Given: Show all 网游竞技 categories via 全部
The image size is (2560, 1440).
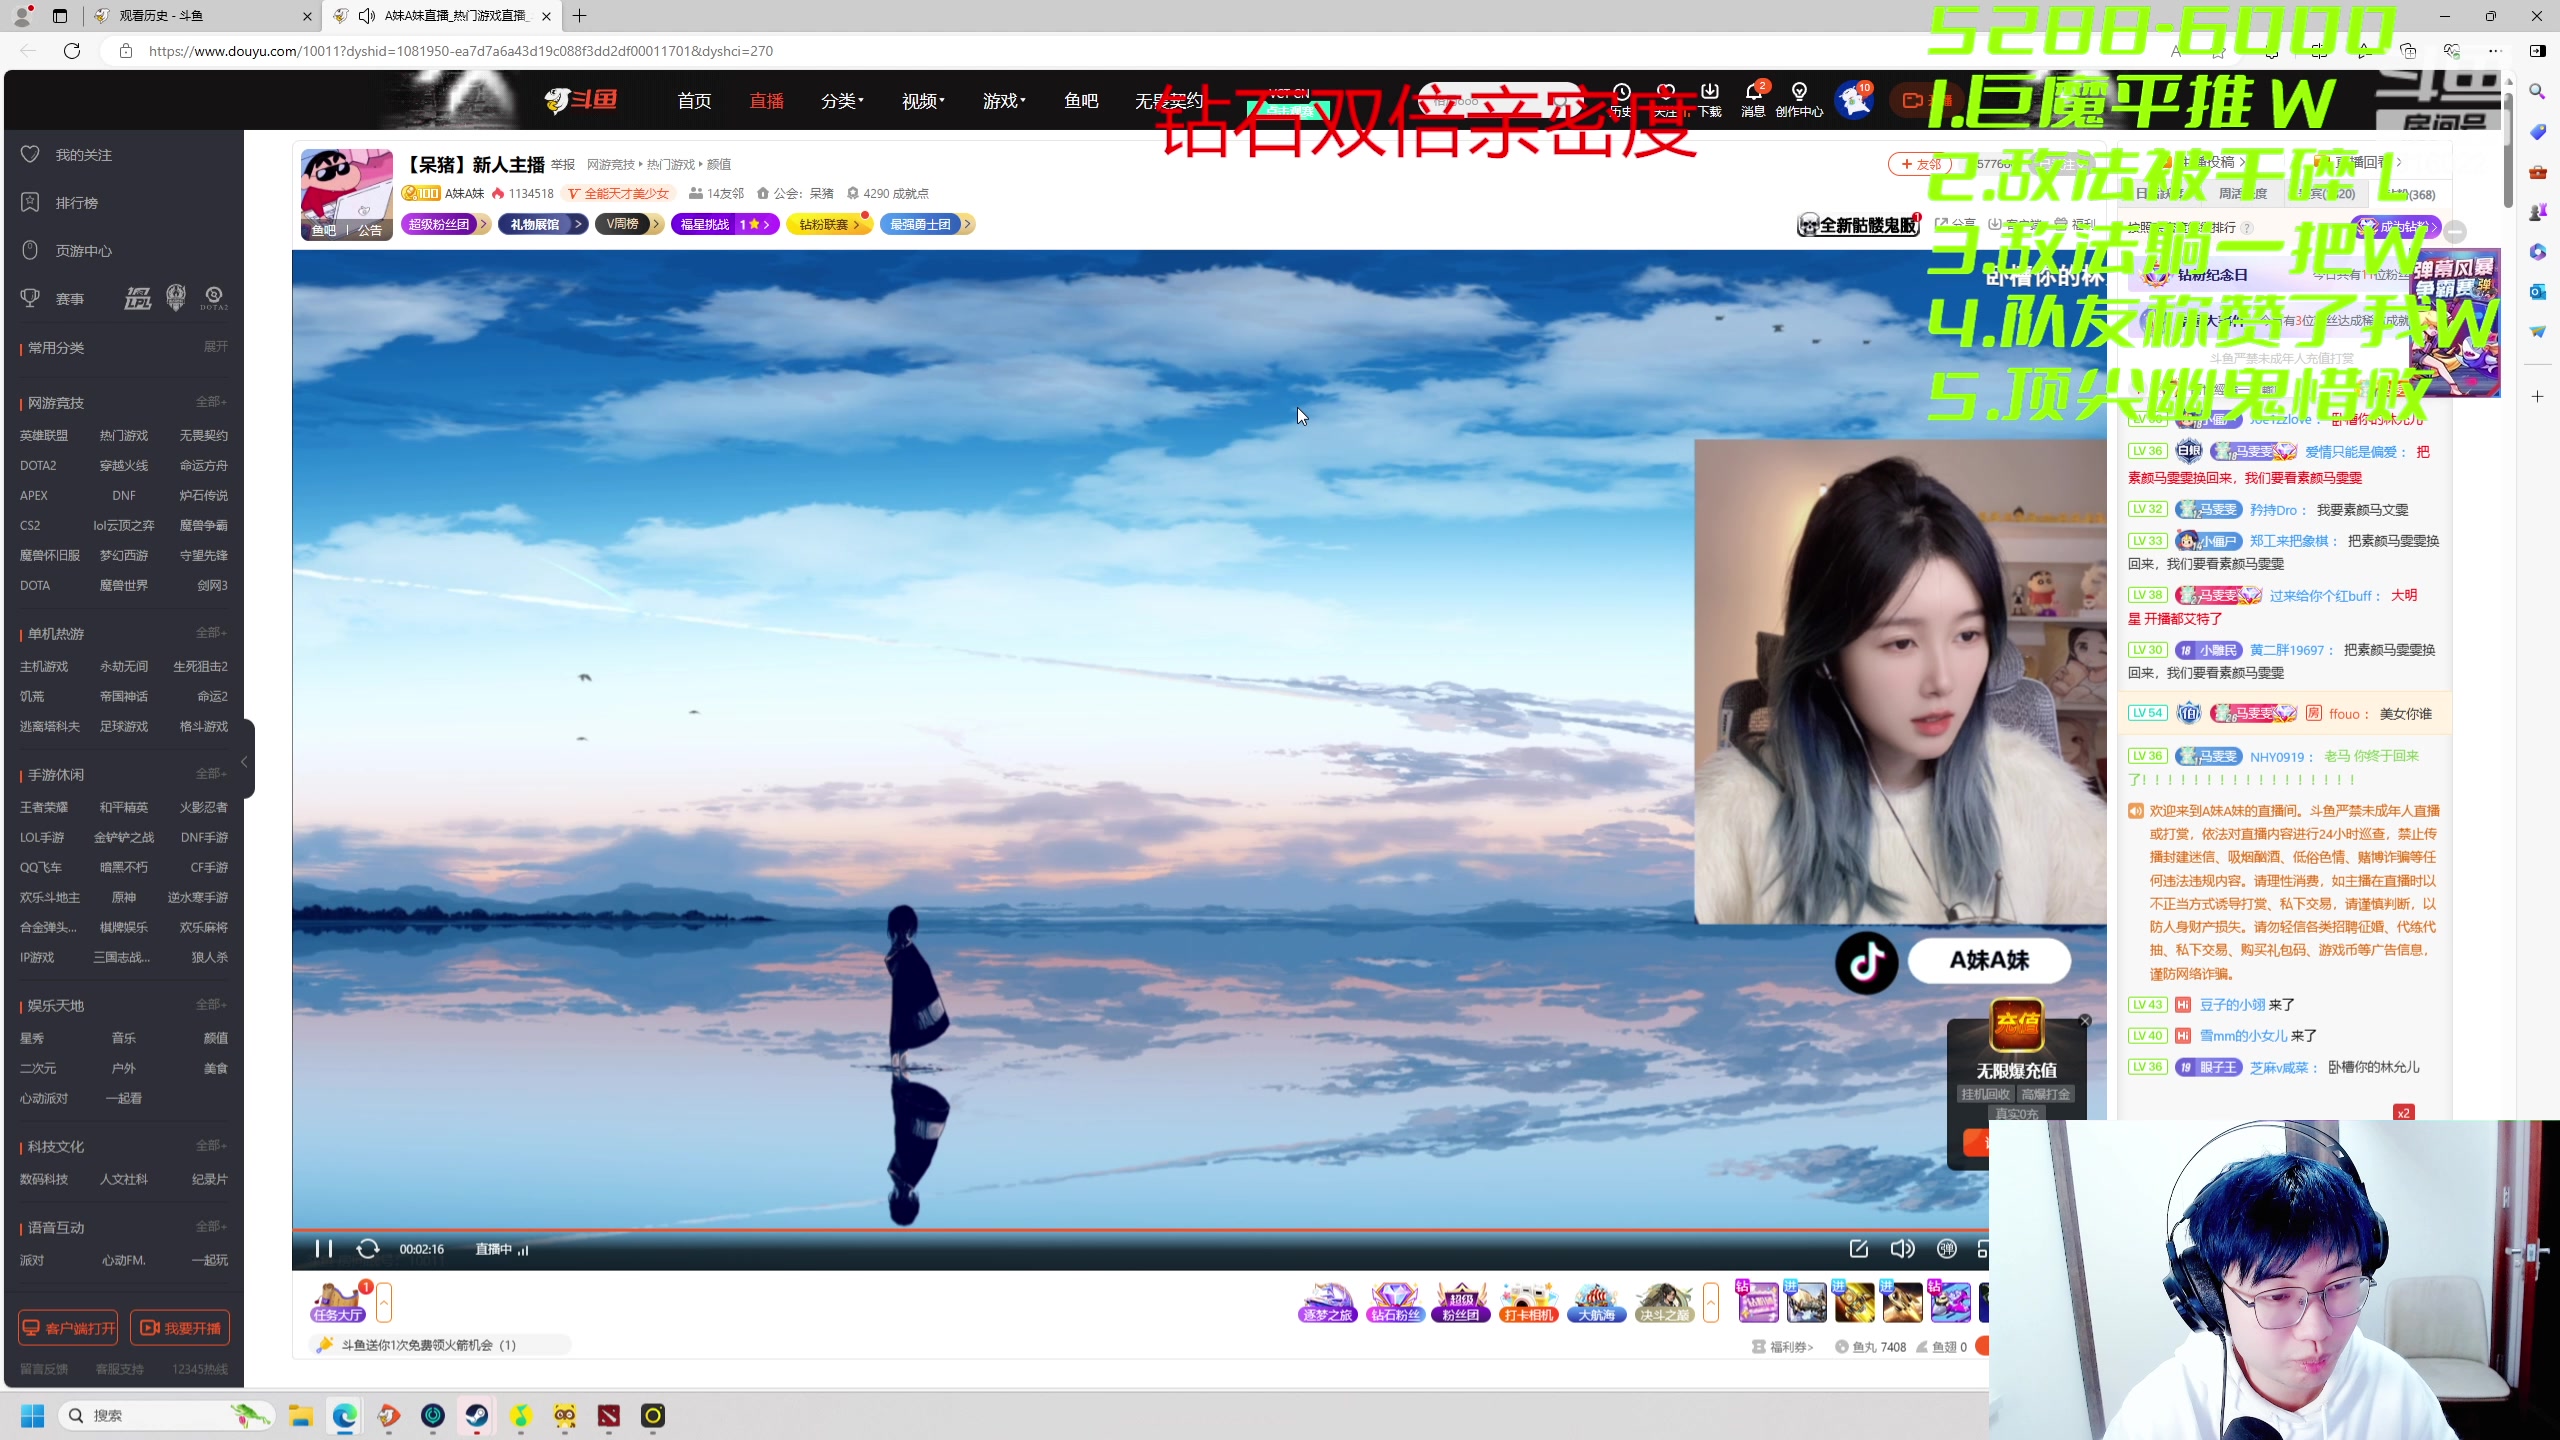Looking at the screenshot, I should coord(211,402).
